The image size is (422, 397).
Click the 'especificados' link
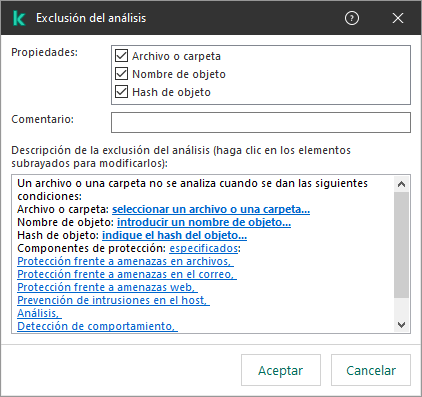pos(203,248)
